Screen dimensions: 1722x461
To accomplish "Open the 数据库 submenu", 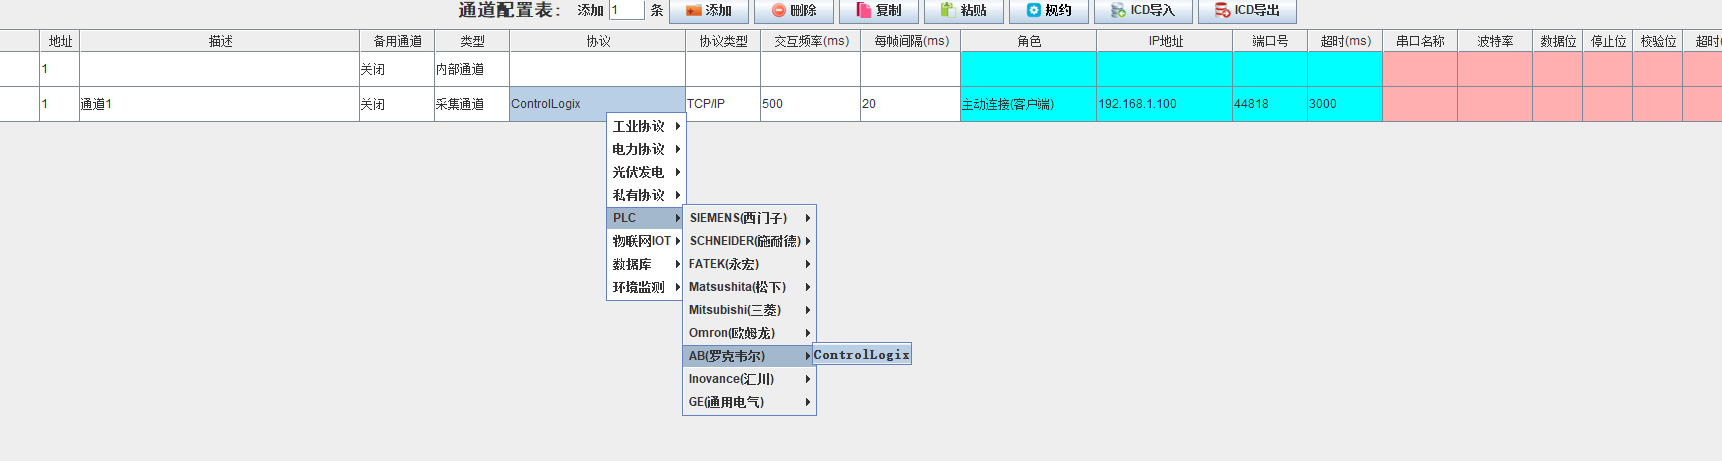I will (x=646, y=264).
